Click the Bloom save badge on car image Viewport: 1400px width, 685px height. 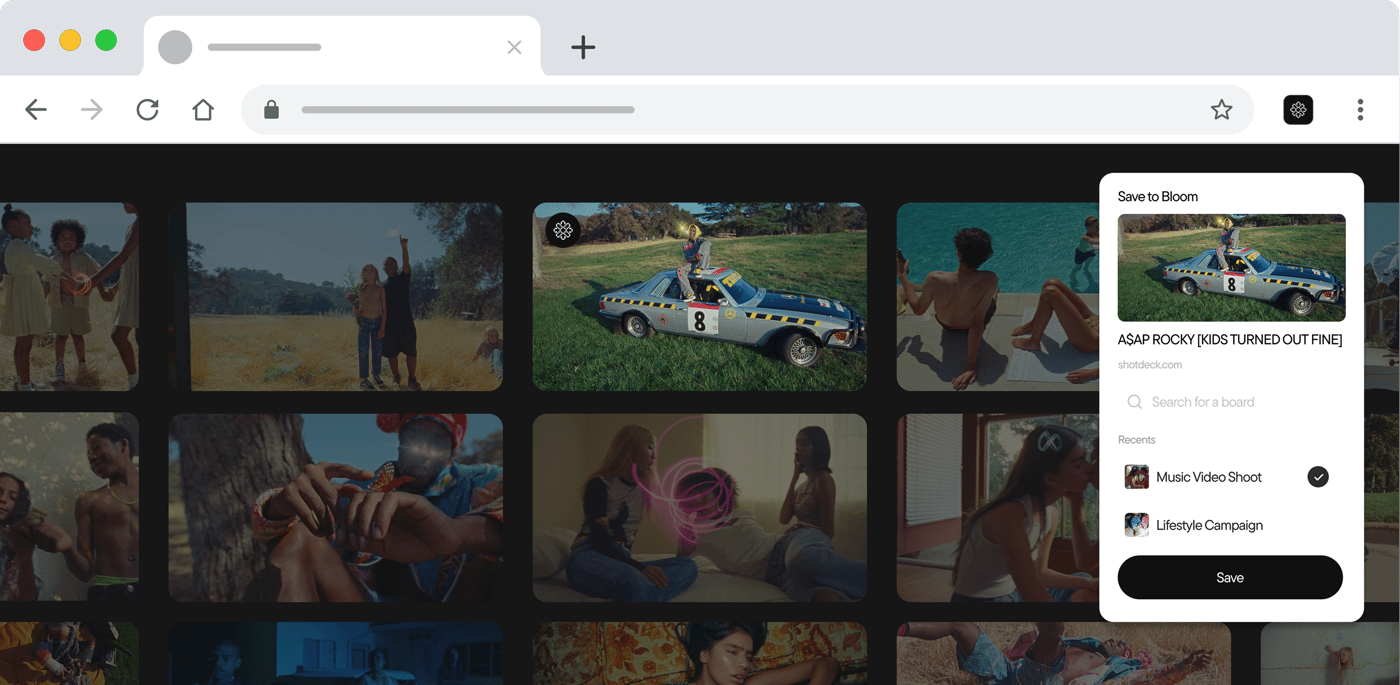(563, 231)
